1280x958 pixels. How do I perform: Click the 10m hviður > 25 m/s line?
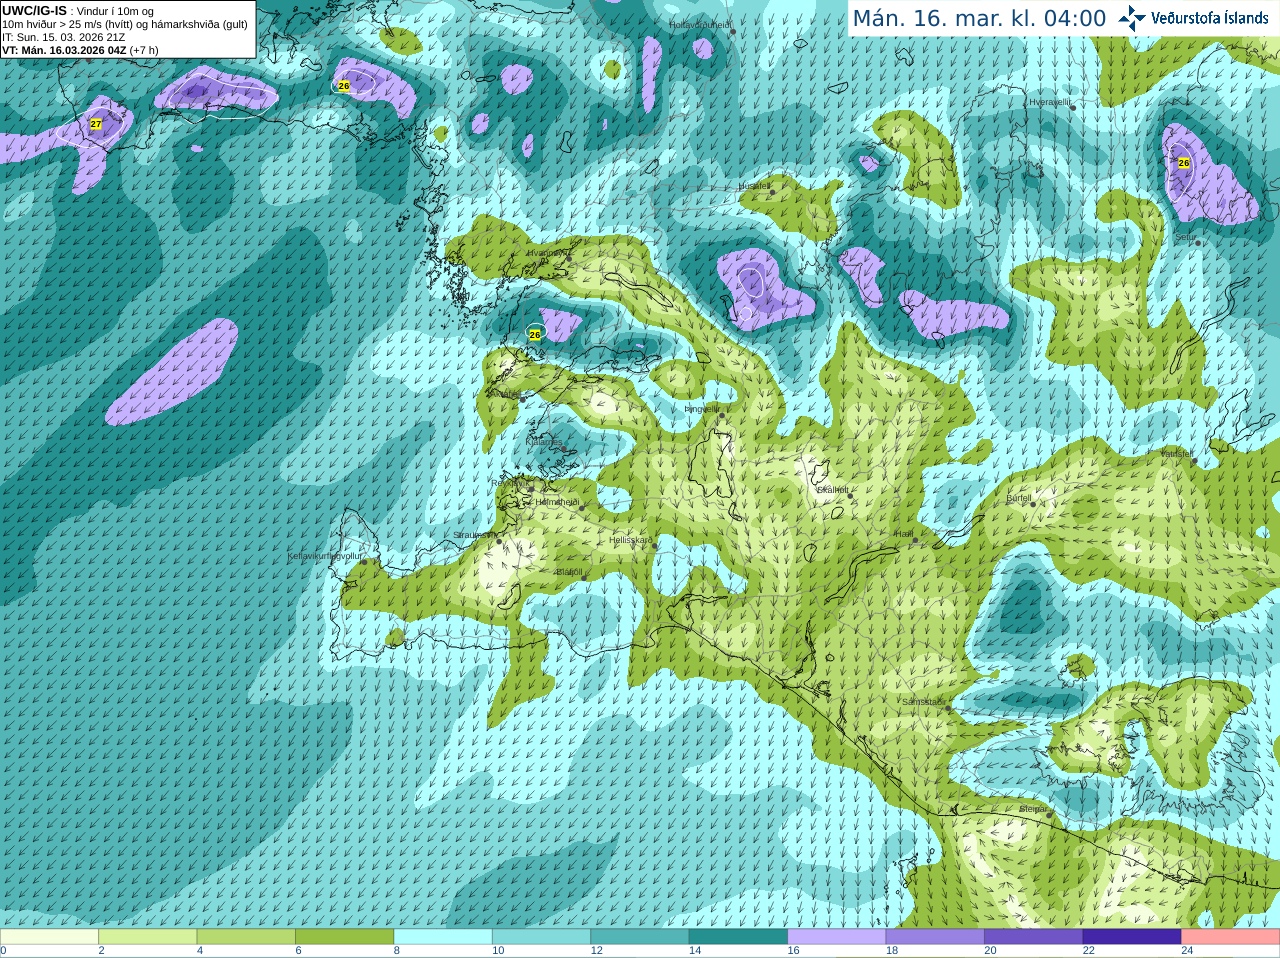point(125,24)
